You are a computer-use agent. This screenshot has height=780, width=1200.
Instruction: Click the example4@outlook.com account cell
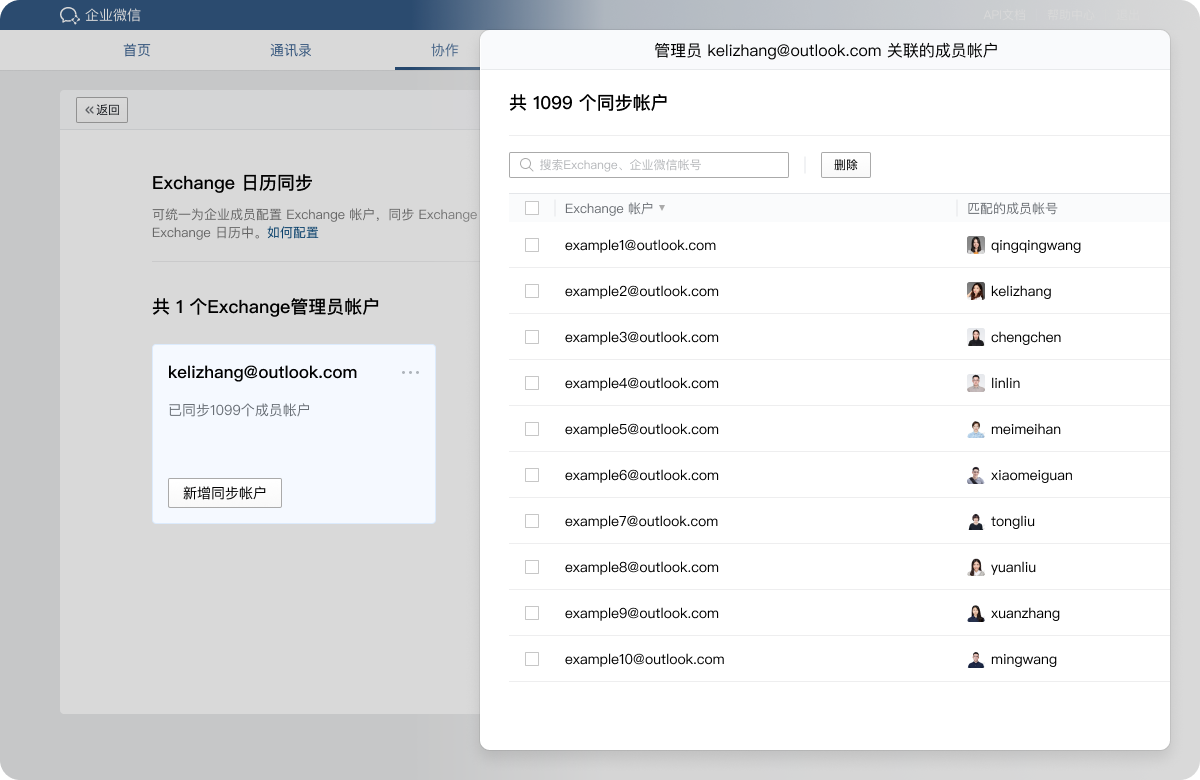coord(642,383)
